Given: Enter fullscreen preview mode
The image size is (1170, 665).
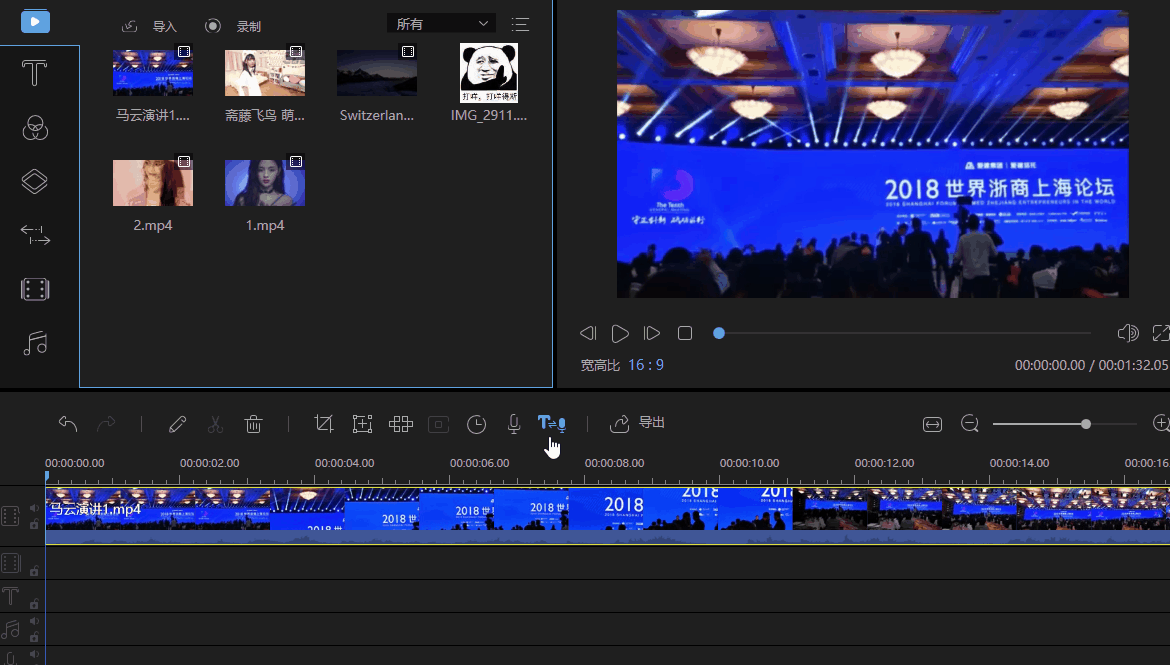Looking at the screenshot, I should point(1161,333).
